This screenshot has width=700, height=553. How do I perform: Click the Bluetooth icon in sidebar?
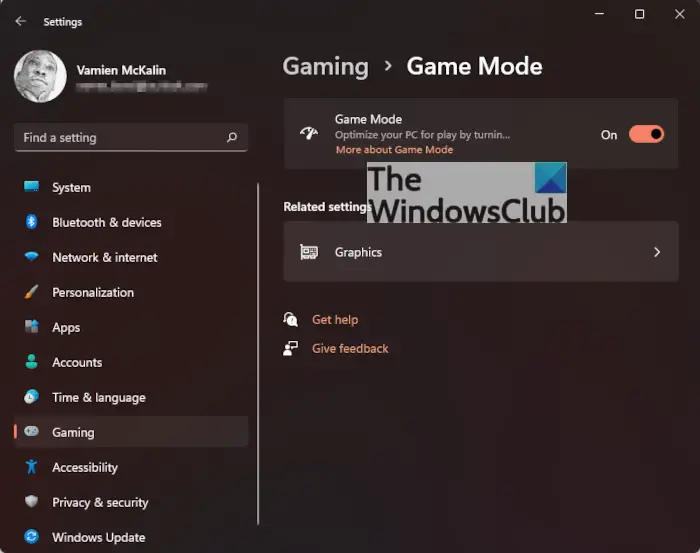coord(31,222)
